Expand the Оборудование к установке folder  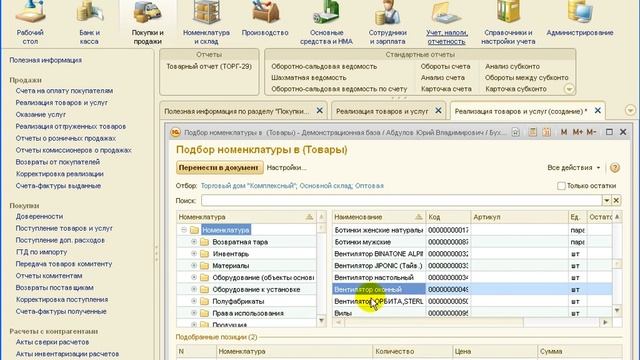point(194,289)
